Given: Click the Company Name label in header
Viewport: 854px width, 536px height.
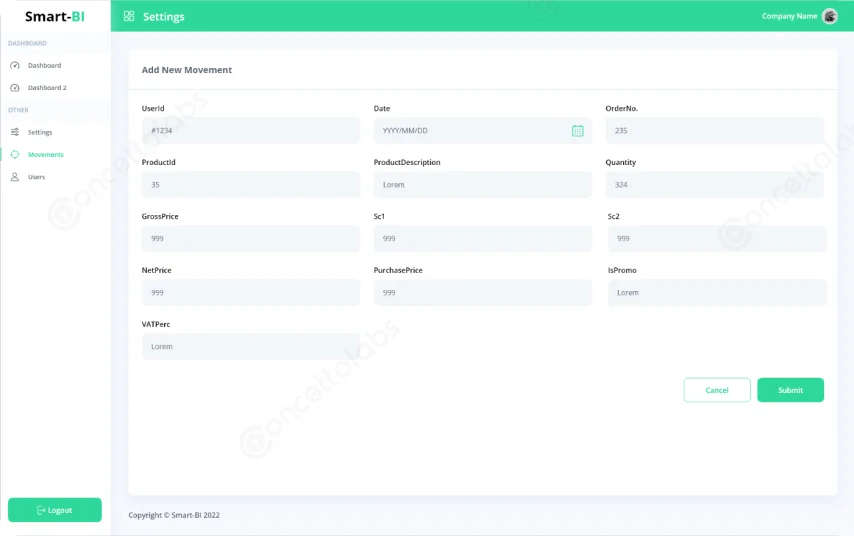Looking at the screenshot, I should point(789,16).
